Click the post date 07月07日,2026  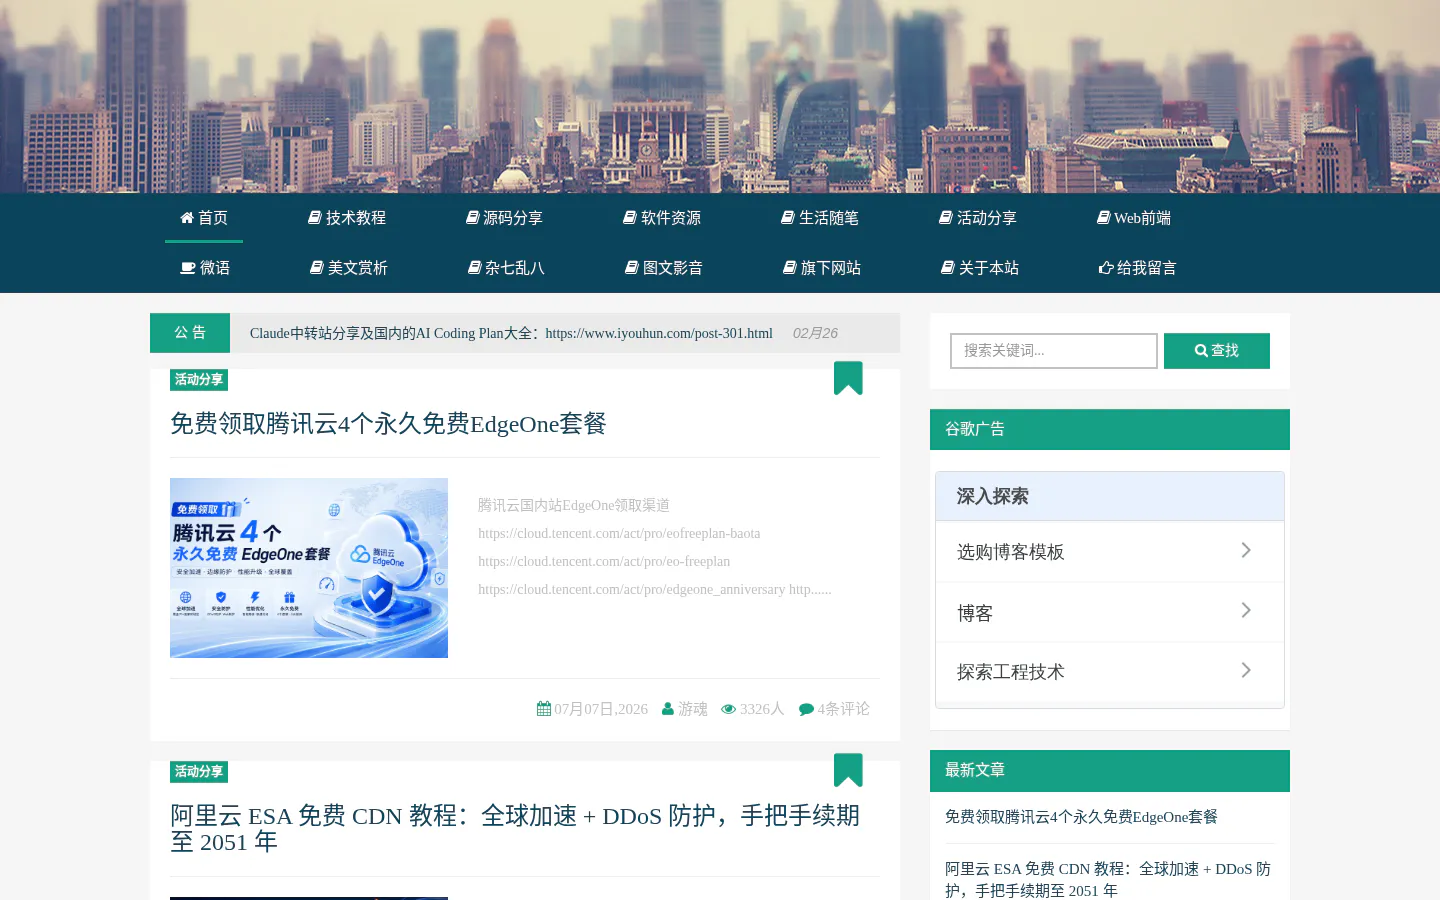tap(601, 709)
